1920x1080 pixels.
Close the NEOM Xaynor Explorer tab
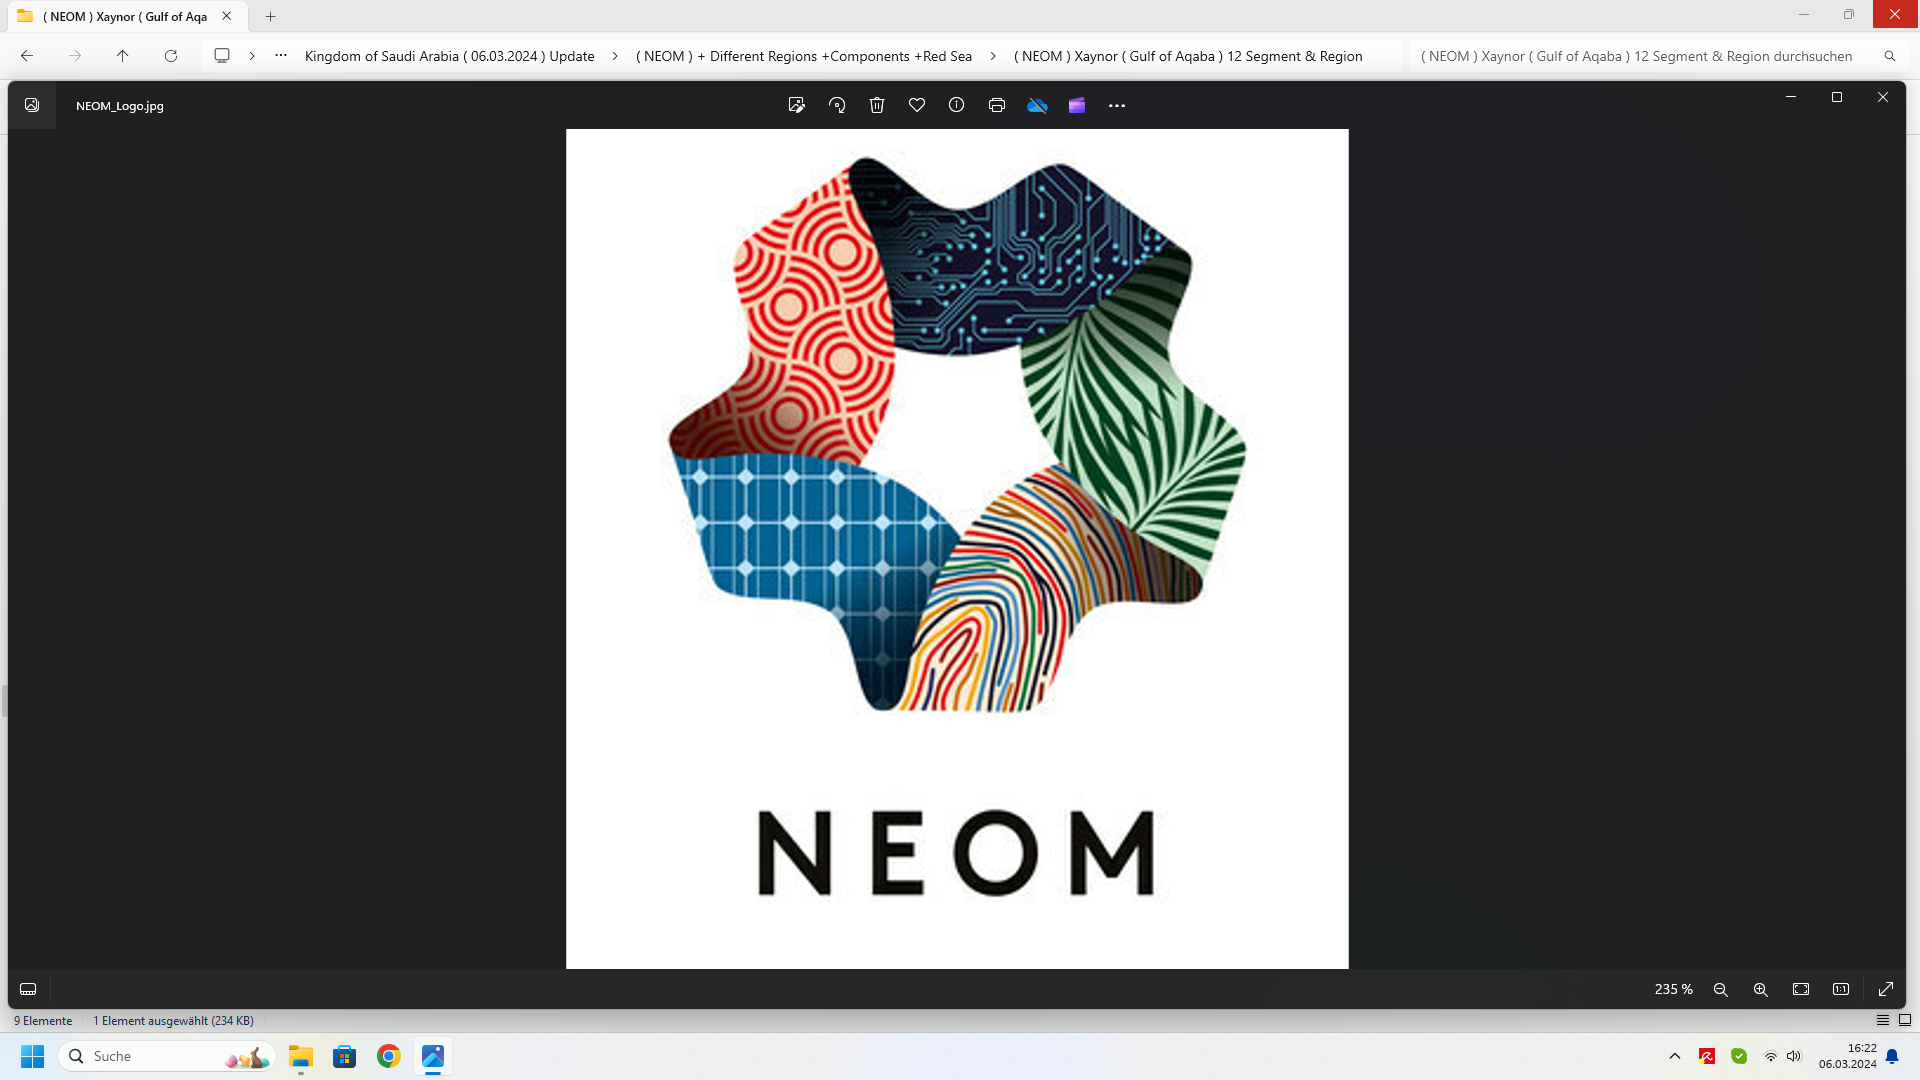coord(227,16)
